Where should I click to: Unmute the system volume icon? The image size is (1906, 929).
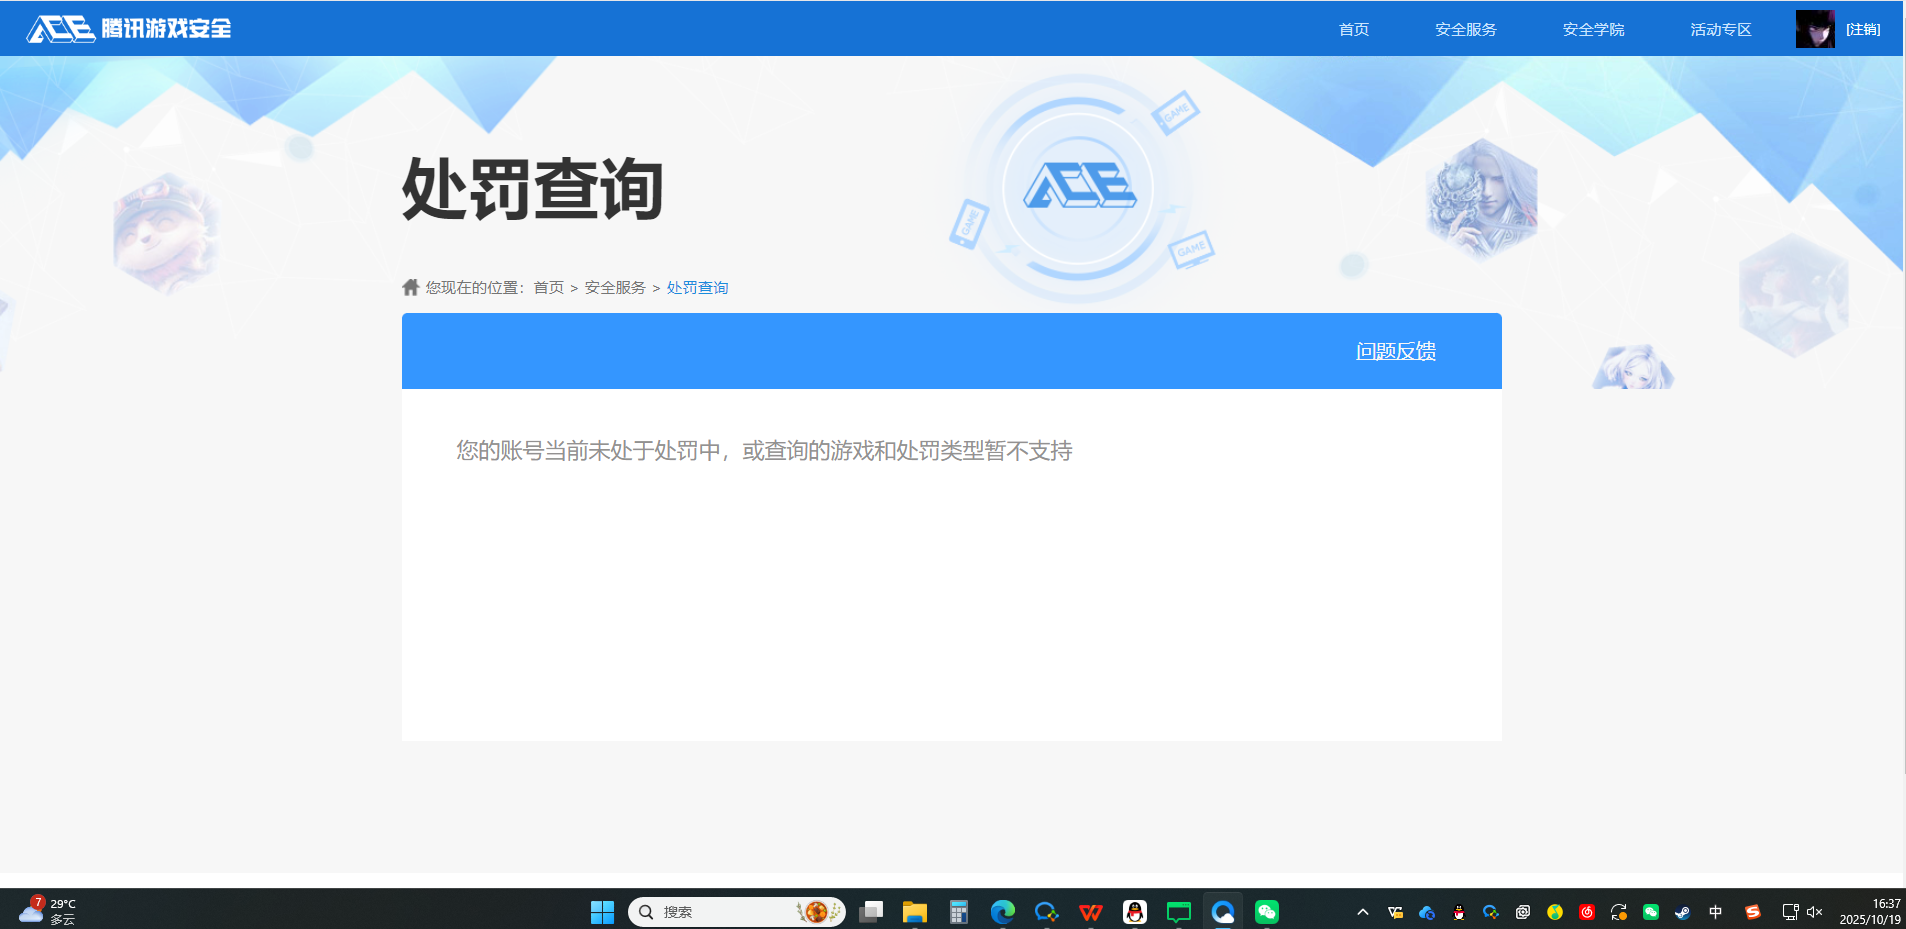1813,912
